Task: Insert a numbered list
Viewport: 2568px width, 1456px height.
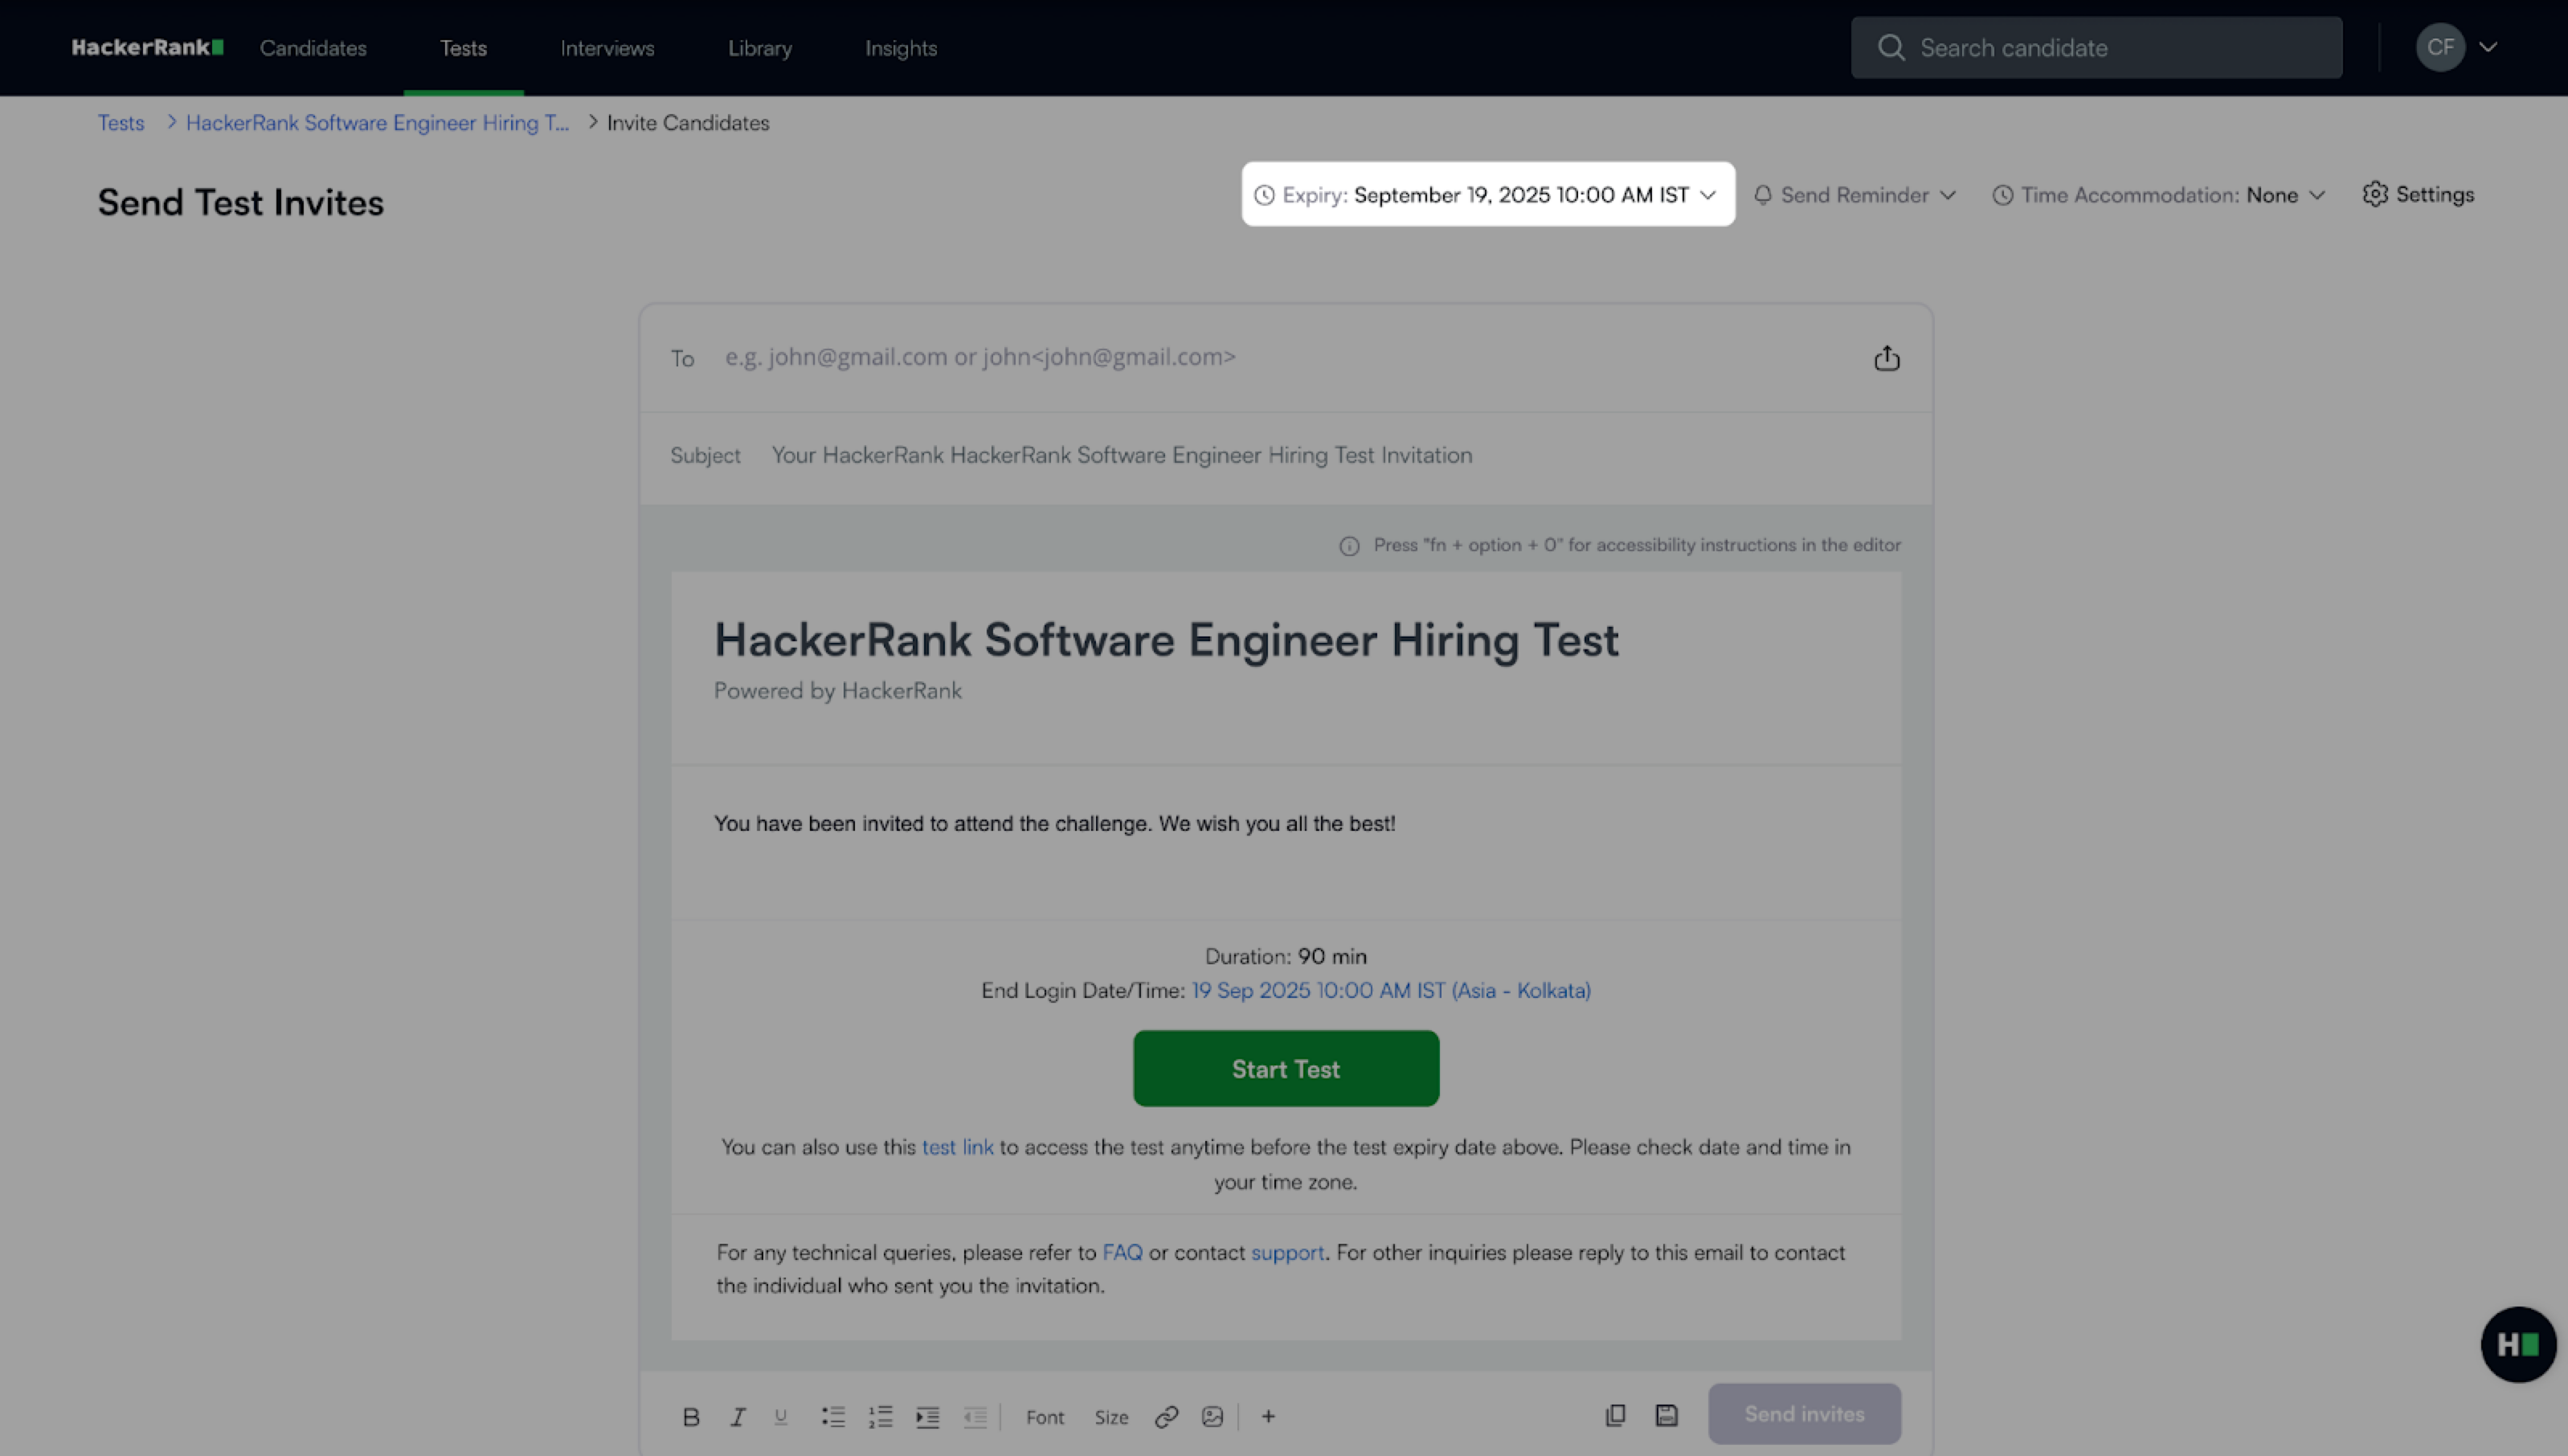Action: [x=880, y=1416]
